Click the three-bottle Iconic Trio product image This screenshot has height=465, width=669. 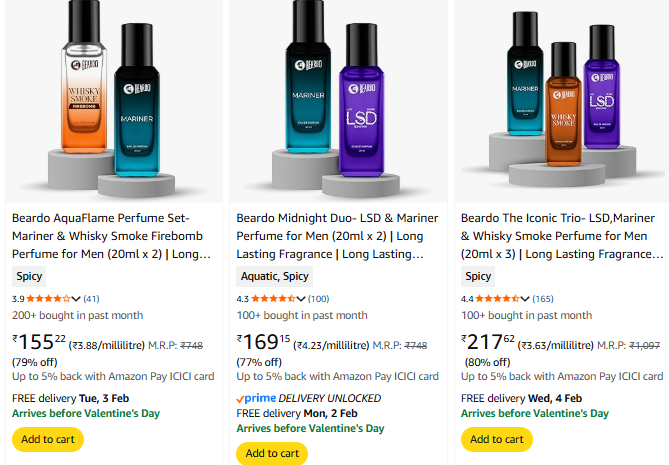point(560,100)
